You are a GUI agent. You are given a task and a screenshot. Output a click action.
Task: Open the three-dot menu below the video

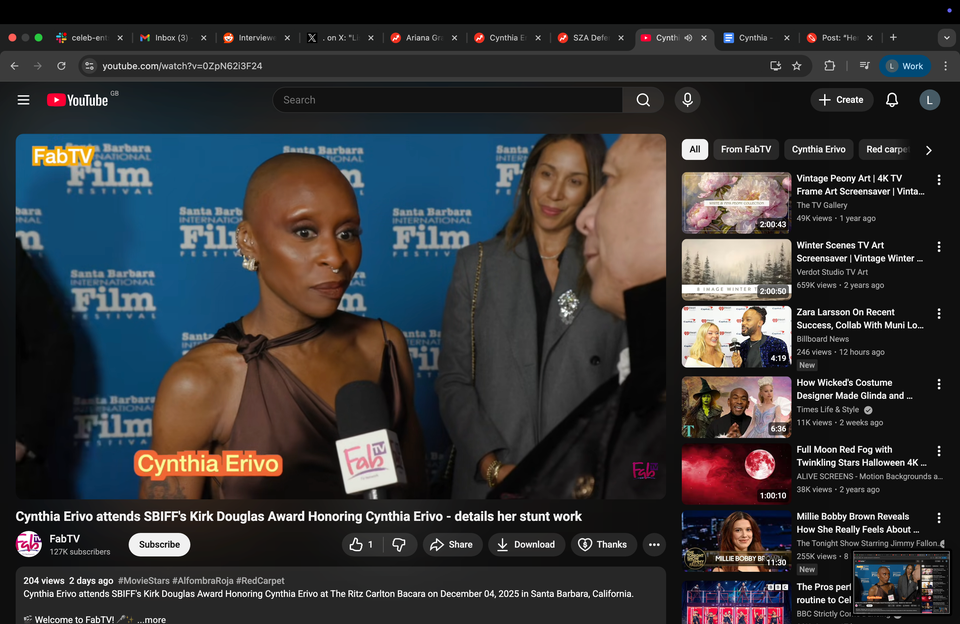click(654, 545)
